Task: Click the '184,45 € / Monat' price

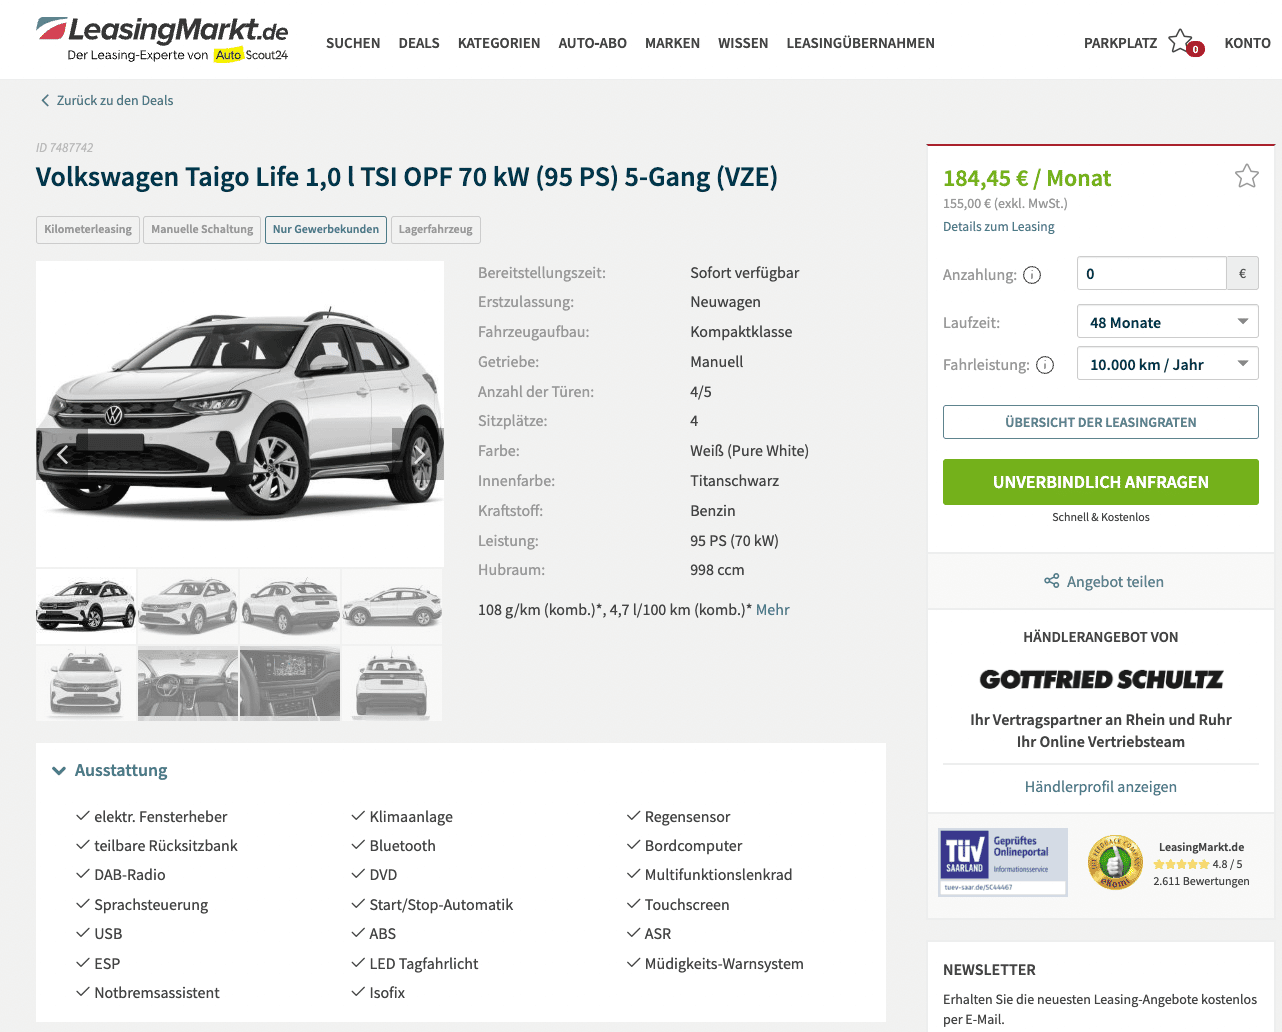Action: point(1027,178)
